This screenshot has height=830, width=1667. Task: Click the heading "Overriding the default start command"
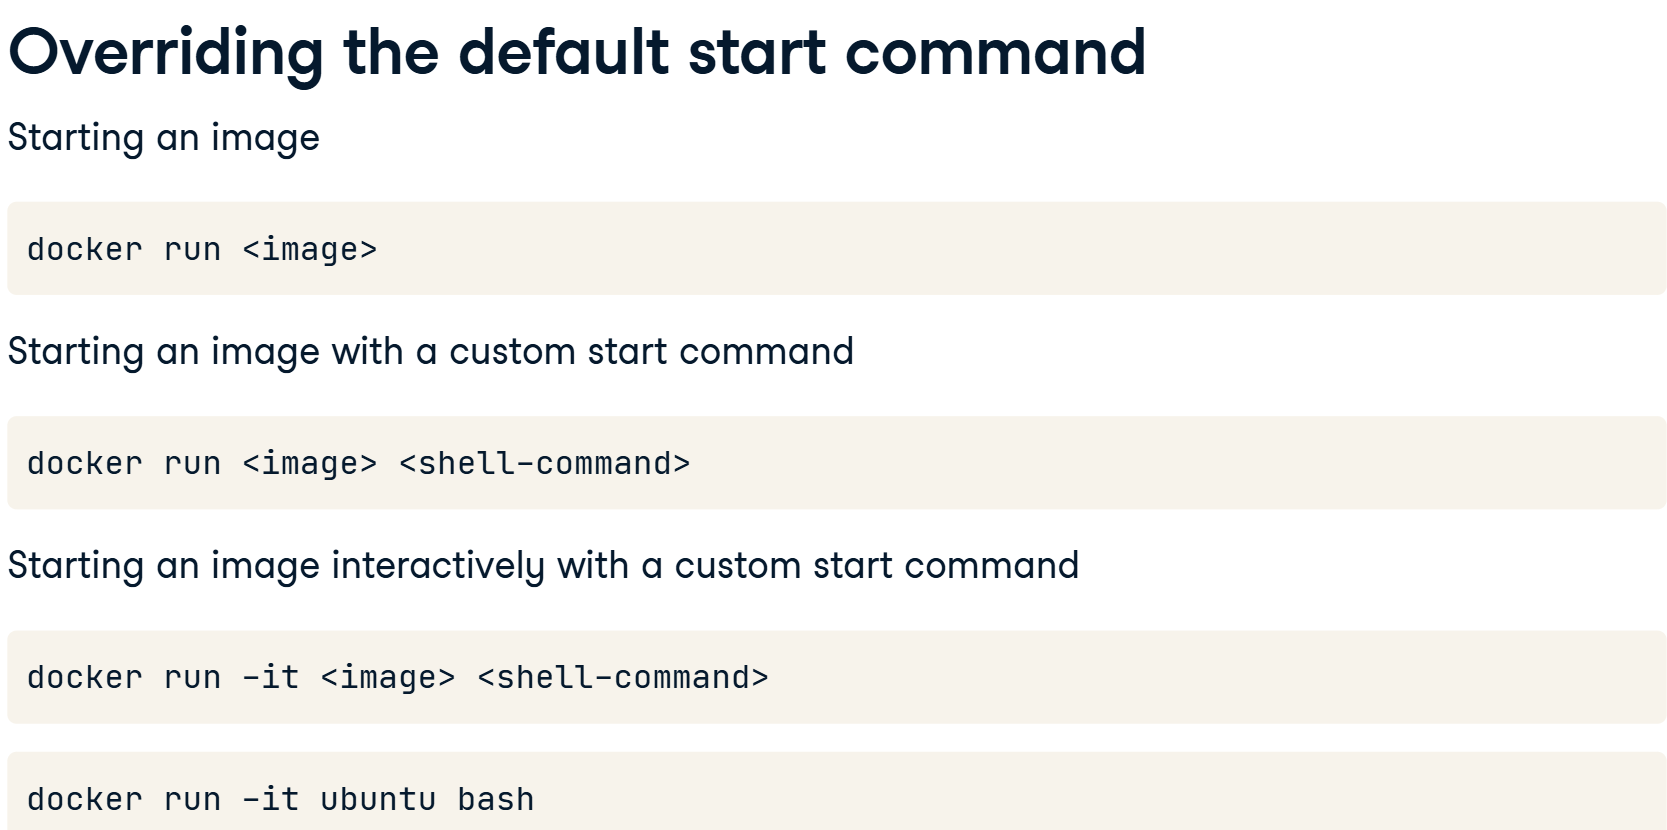(577, 52)
